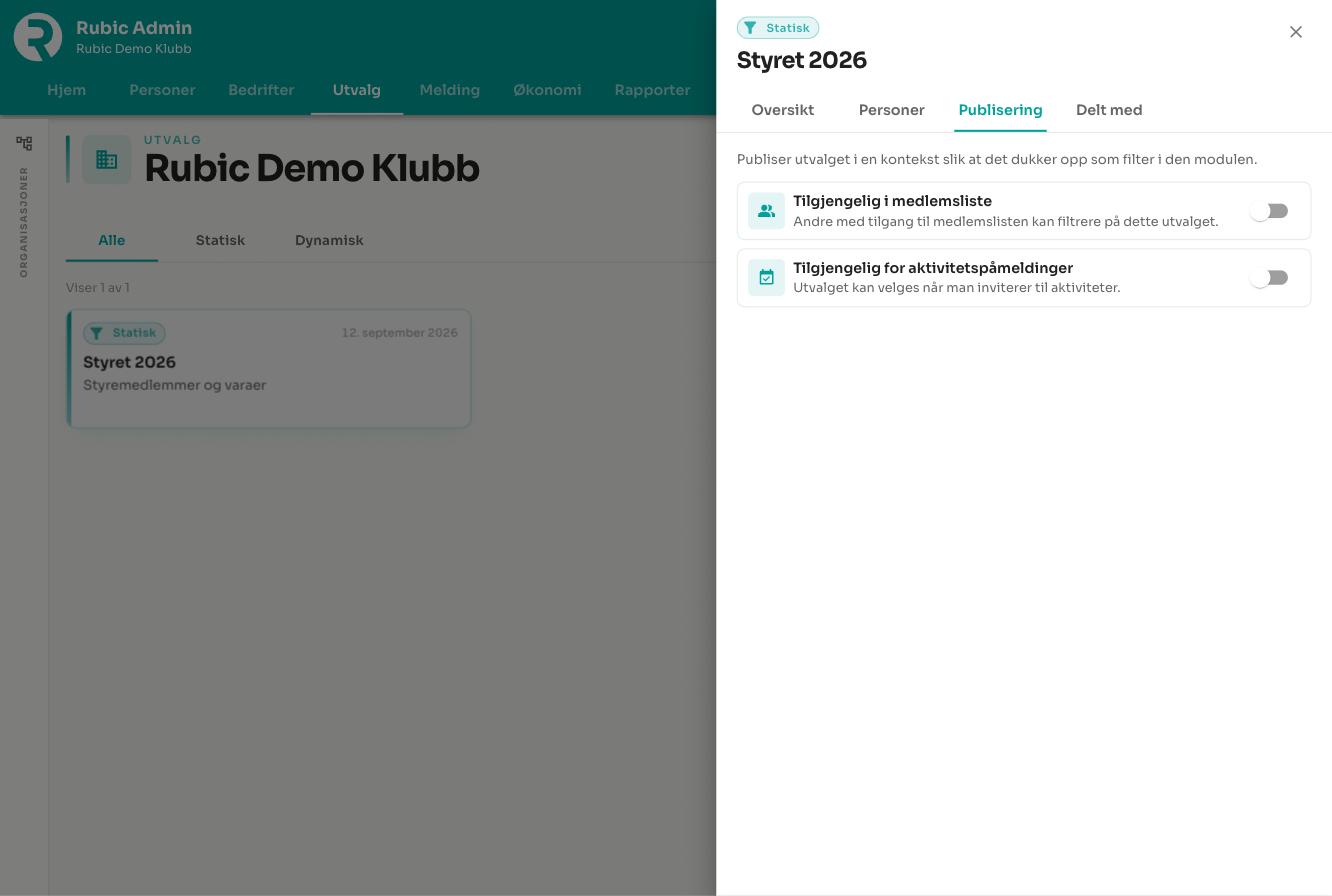Open the Styret 2026 selection card
Viewport: 1332px width, 896px height.
point(269,369)
